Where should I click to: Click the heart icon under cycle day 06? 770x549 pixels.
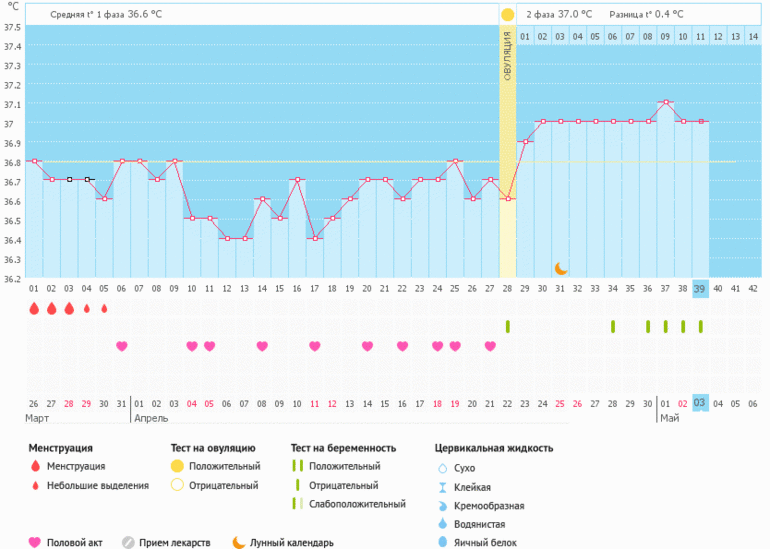click(x=122, y=346)
